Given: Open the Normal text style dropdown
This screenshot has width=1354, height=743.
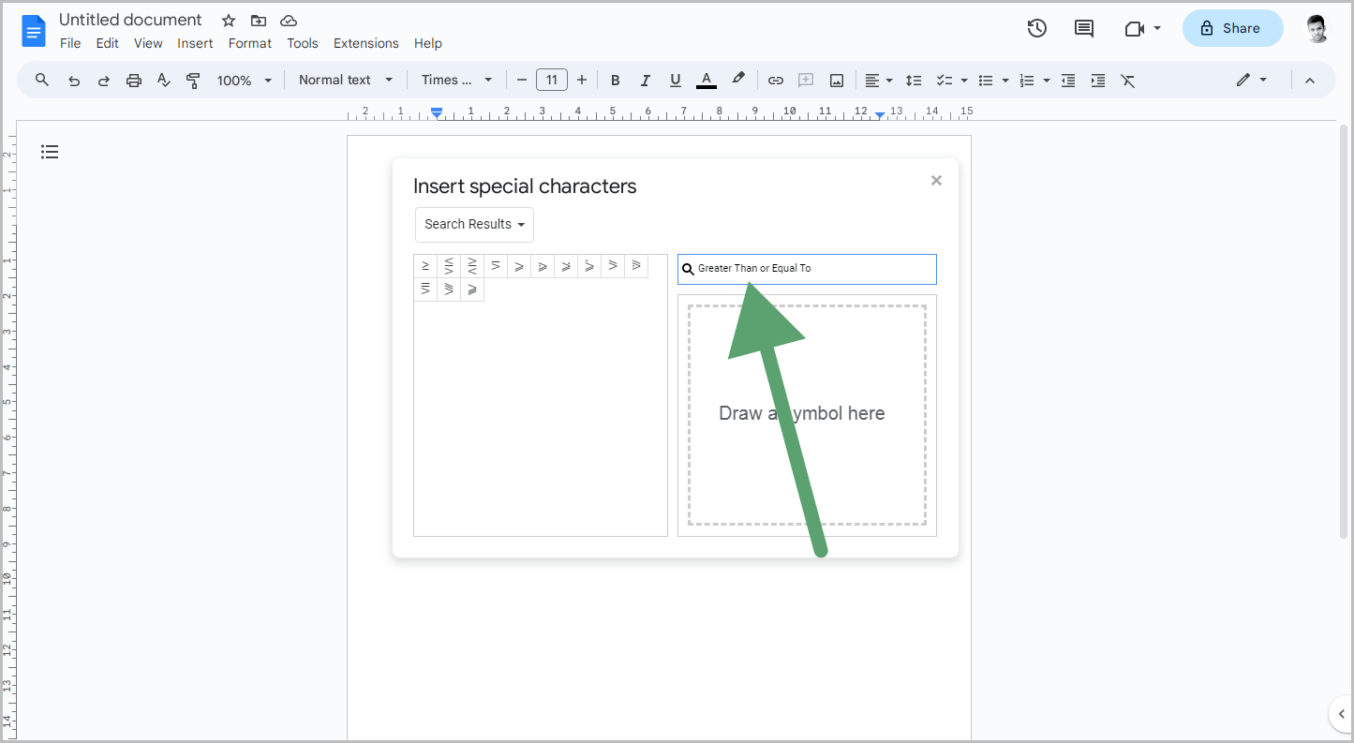Looking at the screenshot, I should [x=346, y=80].
